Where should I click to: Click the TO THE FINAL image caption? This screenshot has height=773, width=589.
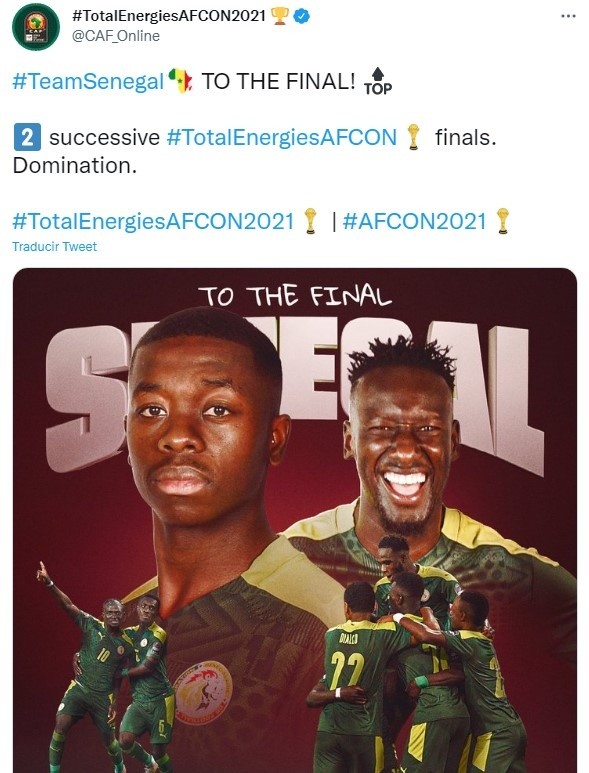coord(295,296)
